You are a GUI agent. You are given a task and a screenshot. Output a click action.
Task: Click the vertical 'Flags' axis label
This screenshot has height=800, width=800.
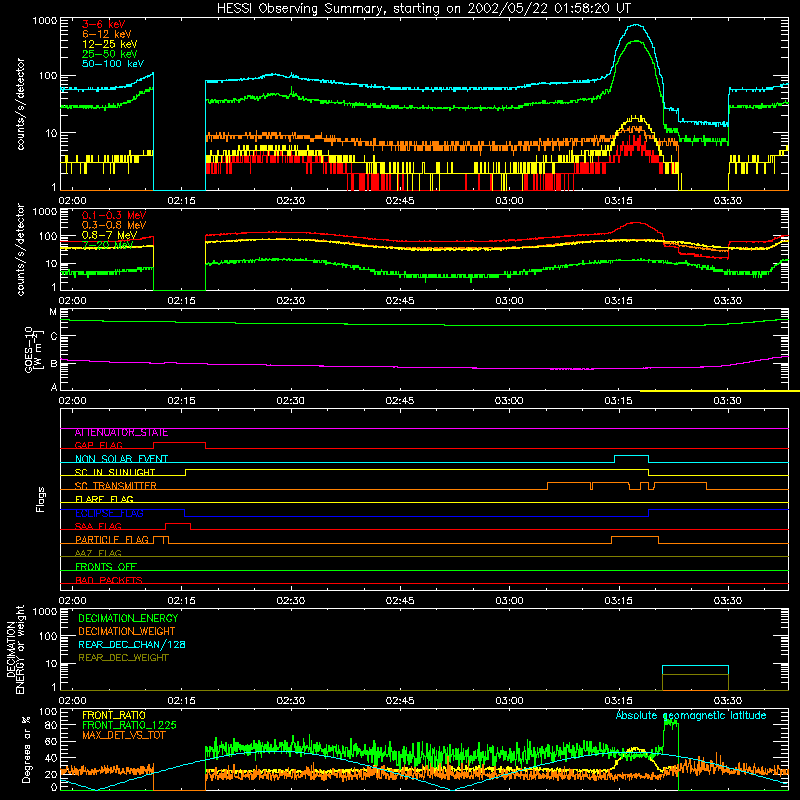tap(41, 499)
